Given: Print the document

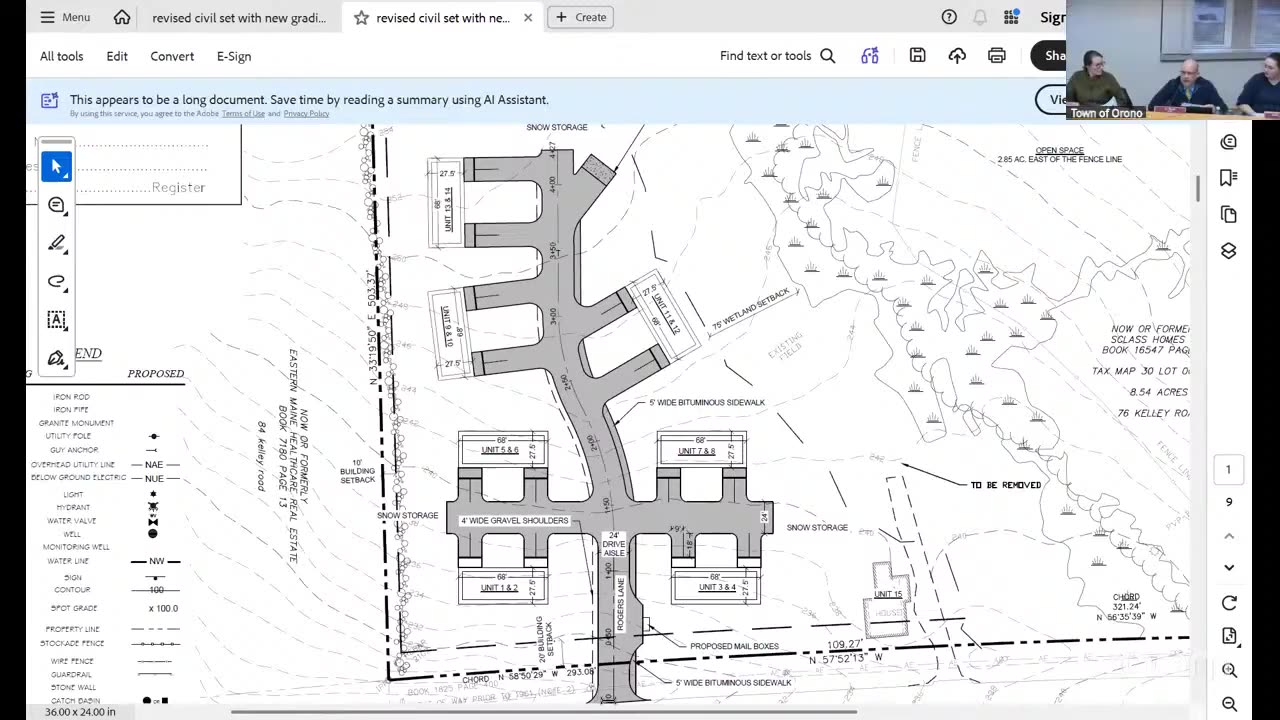Looking at the screenshot, I should pyautogui.click(x=996, y=56).
